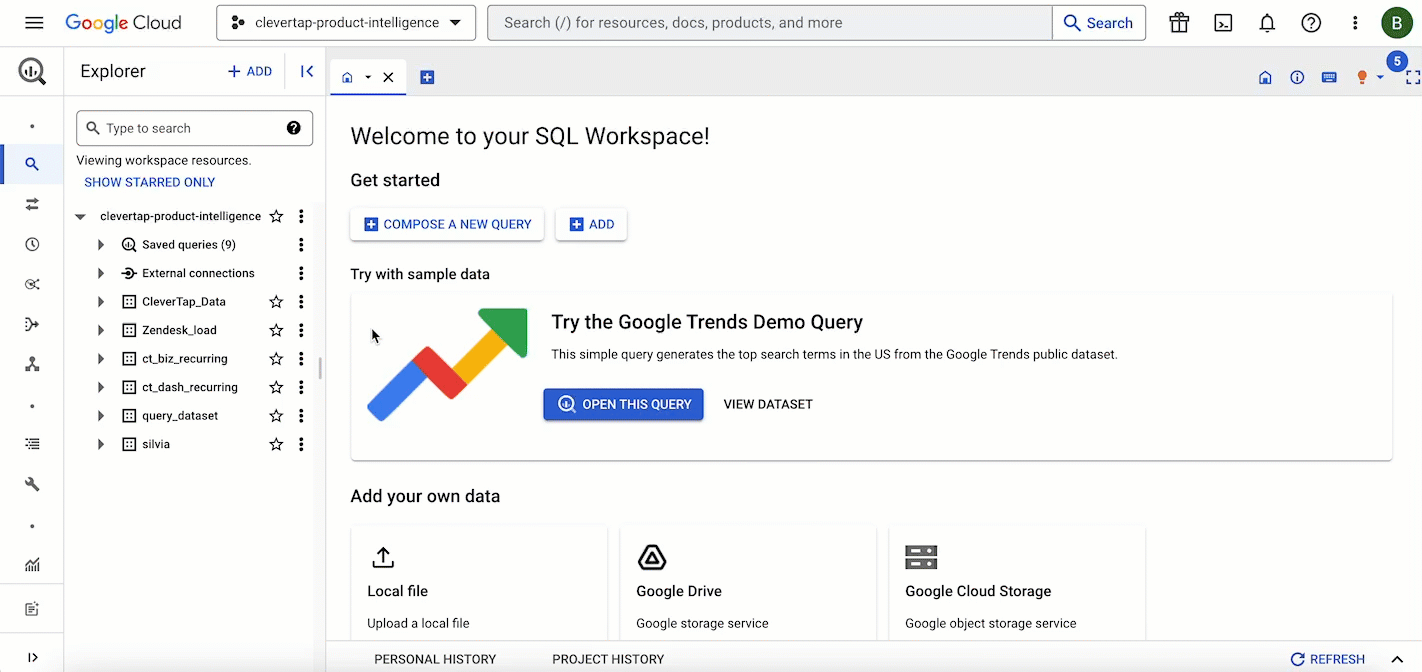Image resolution: width=1422 pixels, height=672 pixels.
Task: Expand the CleverTap_Data dataset
Action: (100, 301)
